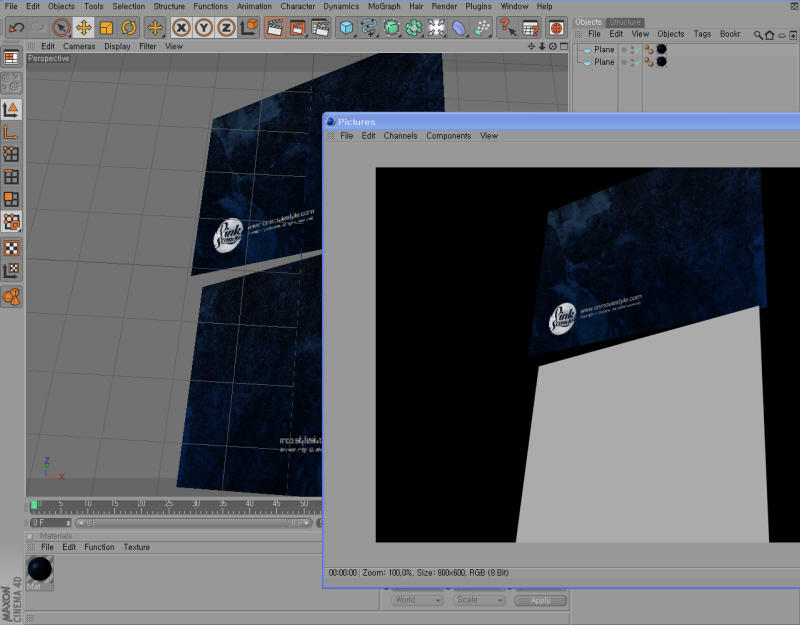Screen dimensions: 800x625
Task: Click the coordinate system axis icon
Action: click(x=249, y=27)
